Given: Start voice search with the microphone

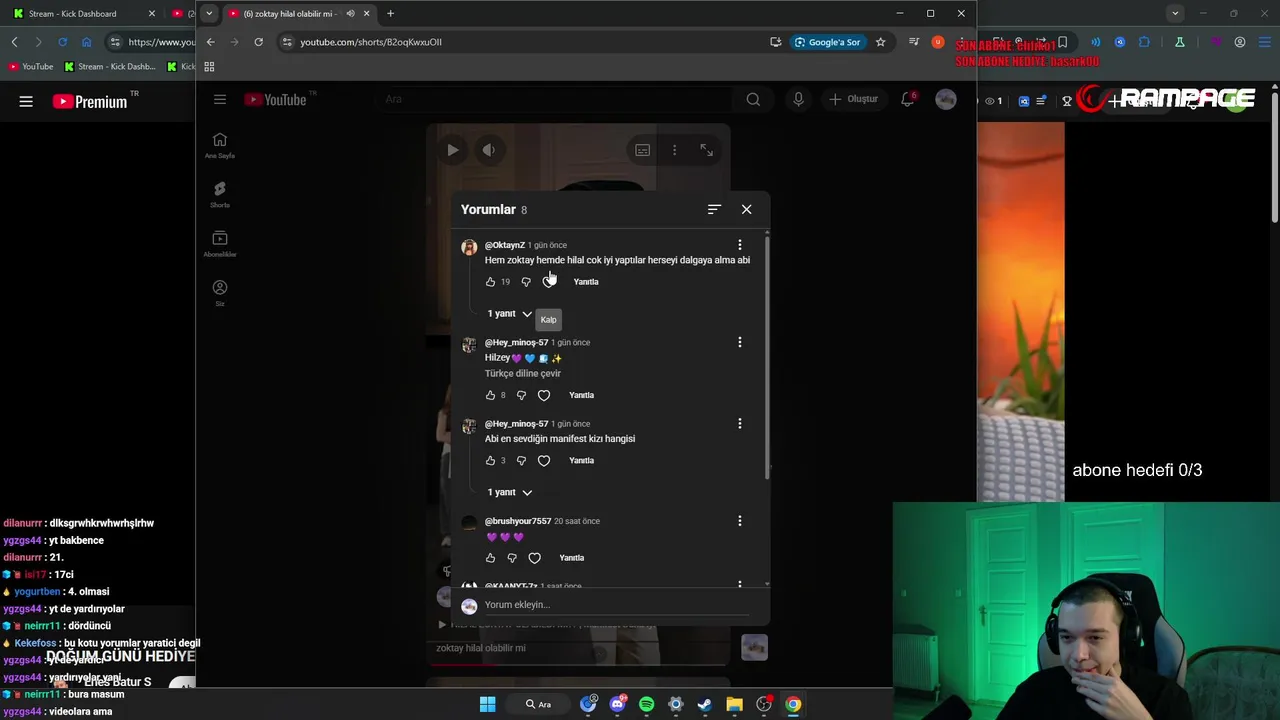Looking at the screenshot, I should [x=798, y=99].
